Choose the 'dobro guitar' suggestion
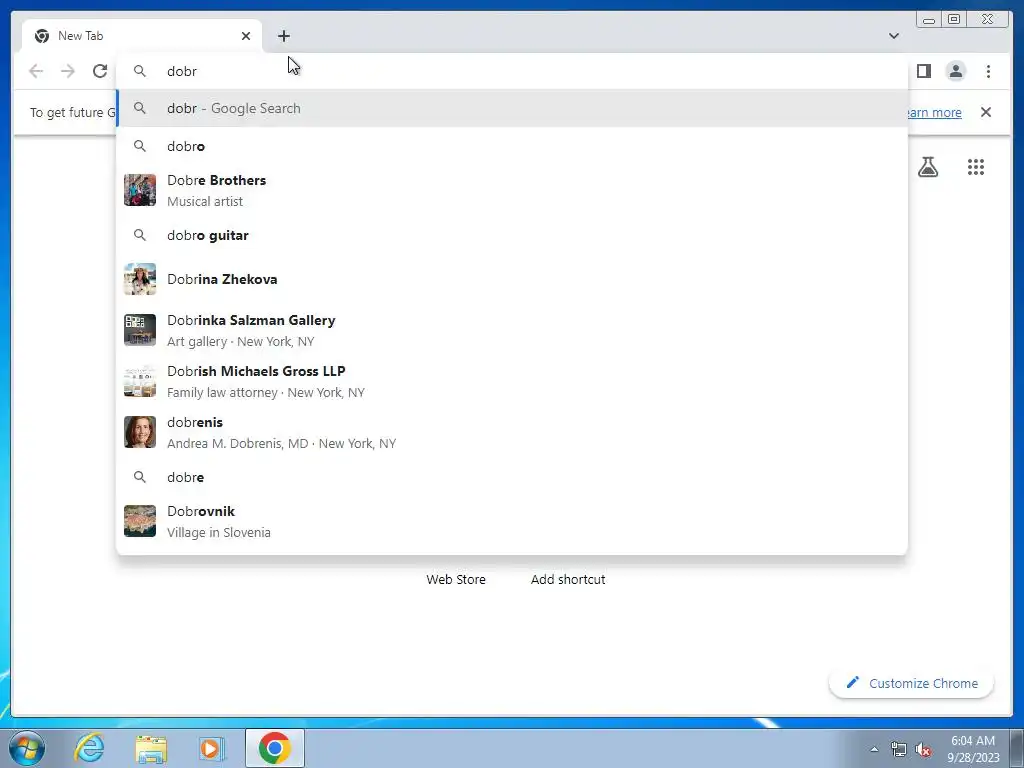 (x=512, y=235)
